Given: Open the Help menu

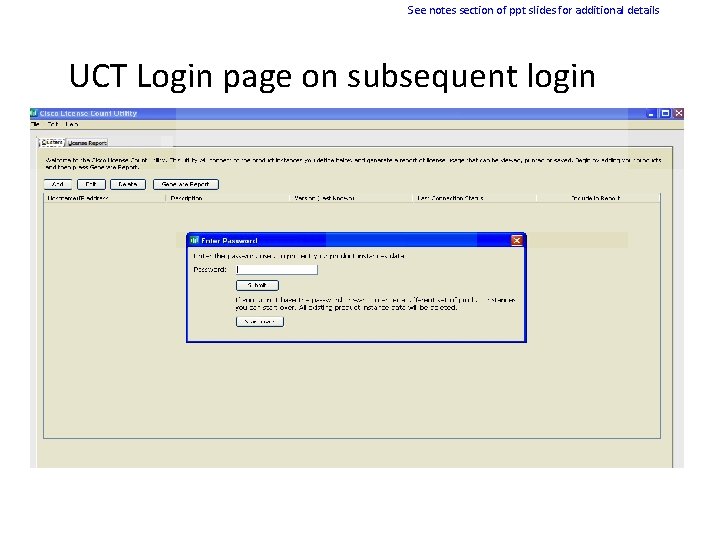Looking at the screenshot, I should 72,124.
